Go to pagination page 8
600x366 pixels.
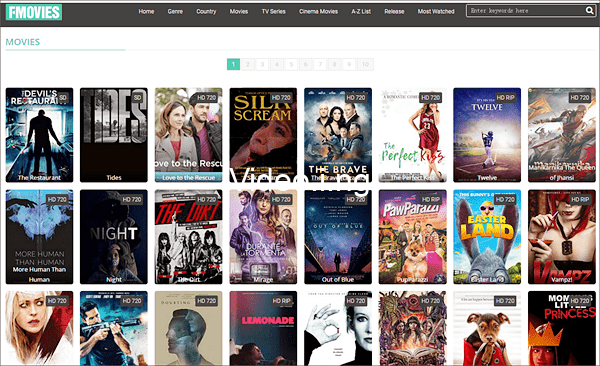335,64
